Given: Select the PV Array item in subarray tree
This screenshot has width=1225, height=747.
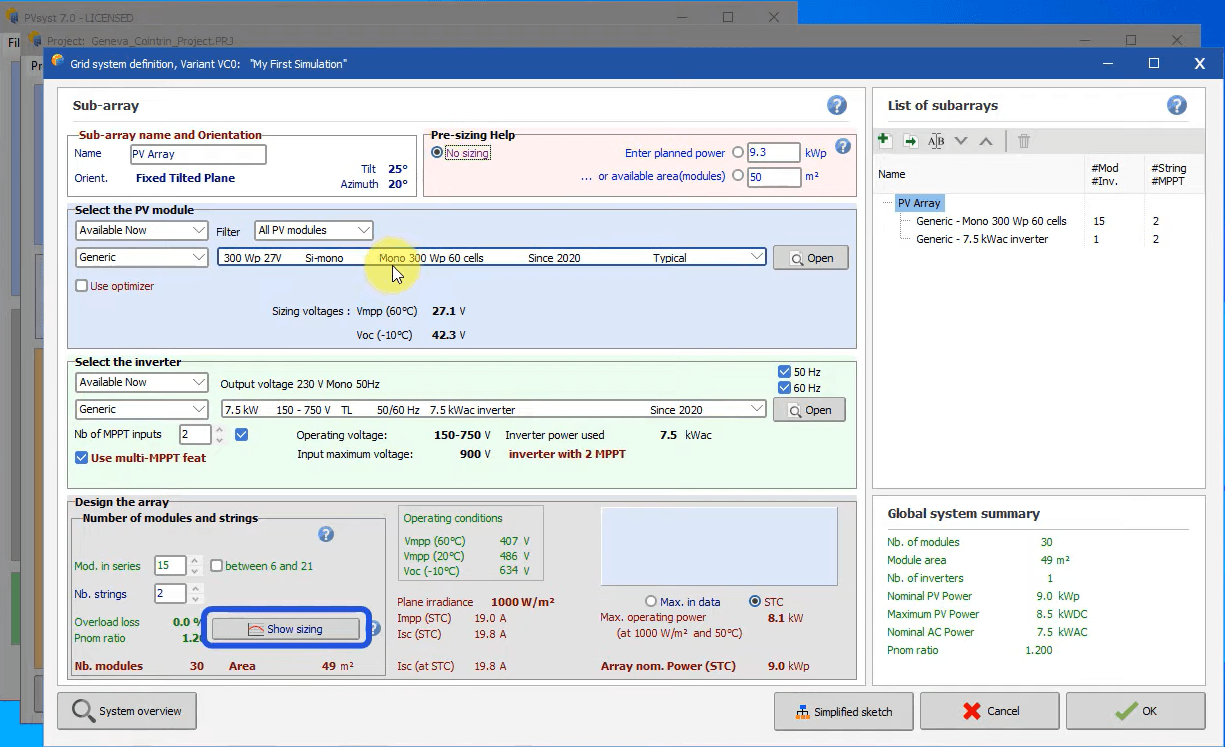Looking at the screenshot, I should click(919, 203).
